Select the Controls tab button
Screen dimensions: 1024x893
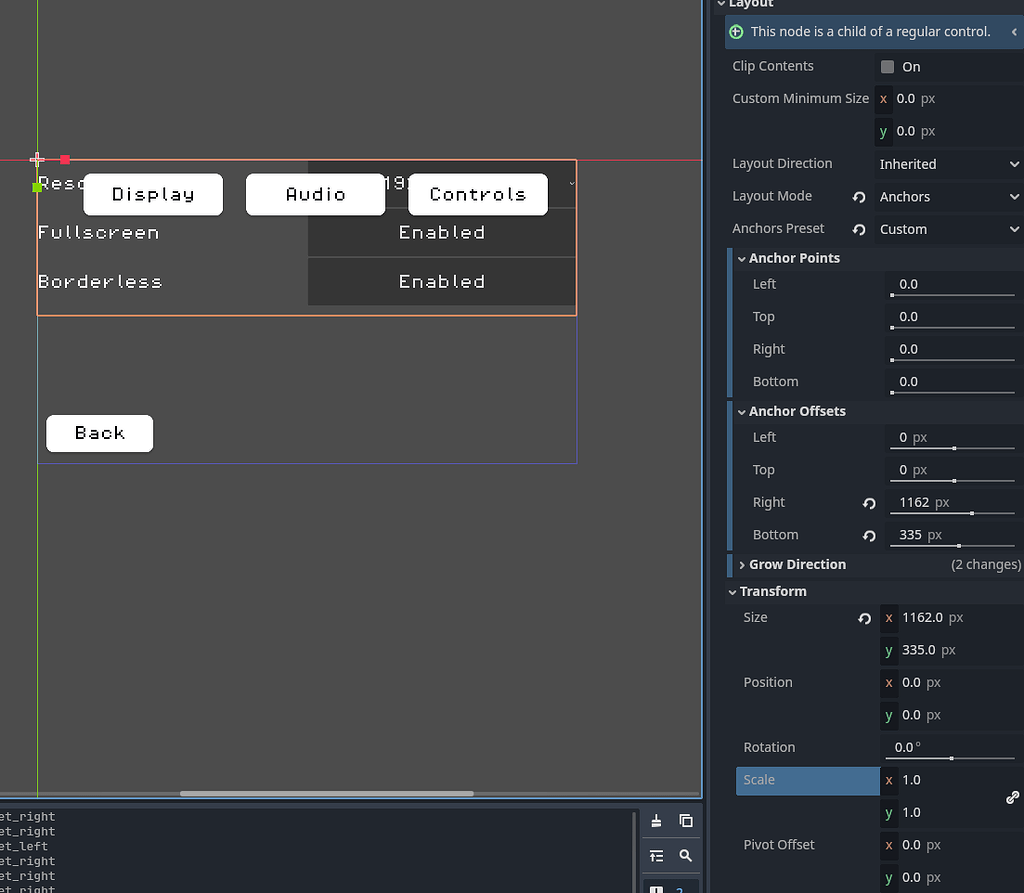coord(477,194)
